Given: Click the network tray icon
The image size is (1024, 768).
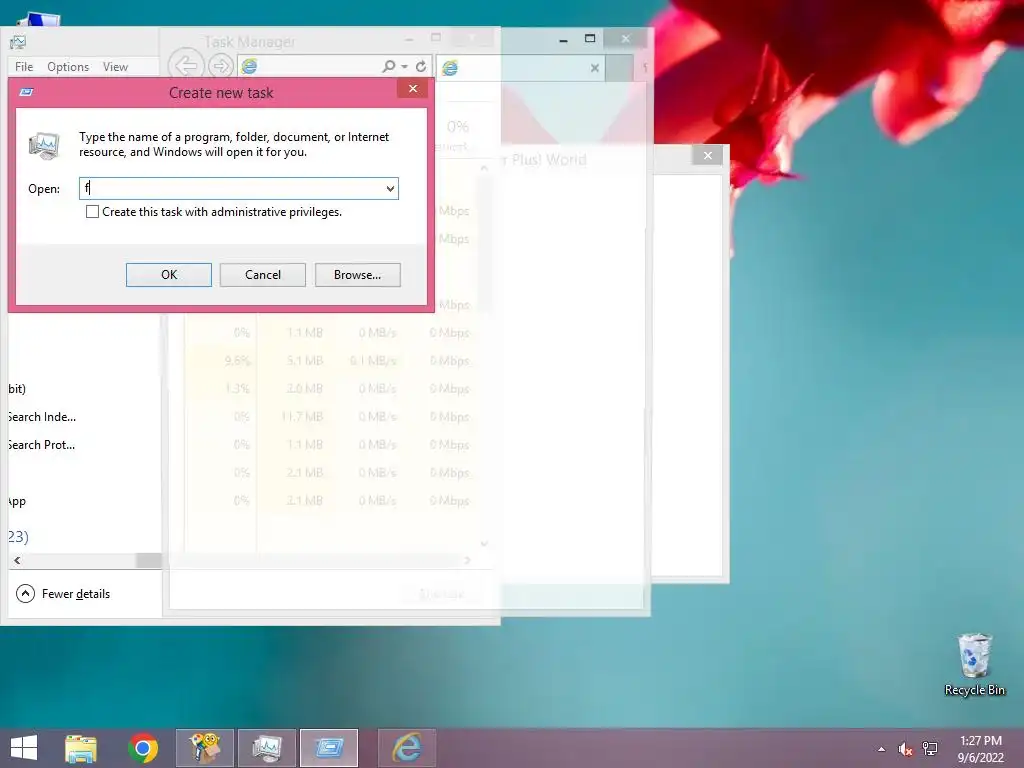Looking at the screenshot, I should [930, 749].
